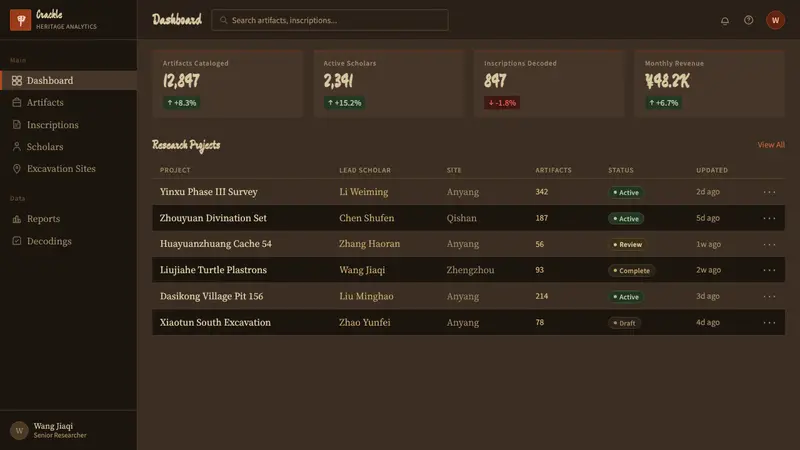Open Zhouyuan Divination Set project
Viewport: 800px width, 450px height.
(x=213, y=218)
